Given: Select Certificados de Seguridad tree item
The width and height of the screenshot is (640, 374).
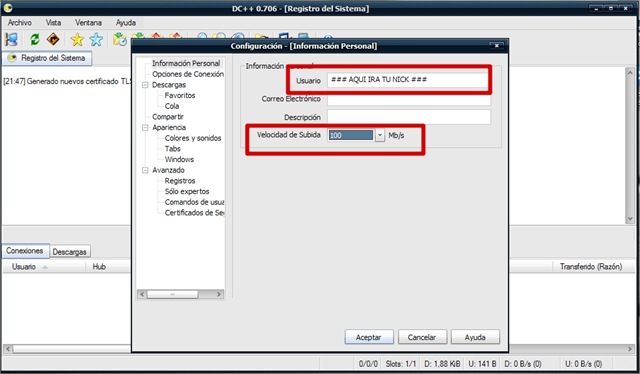Looking at the screenshot, I should pyautogui.click(x=194, y=212).
